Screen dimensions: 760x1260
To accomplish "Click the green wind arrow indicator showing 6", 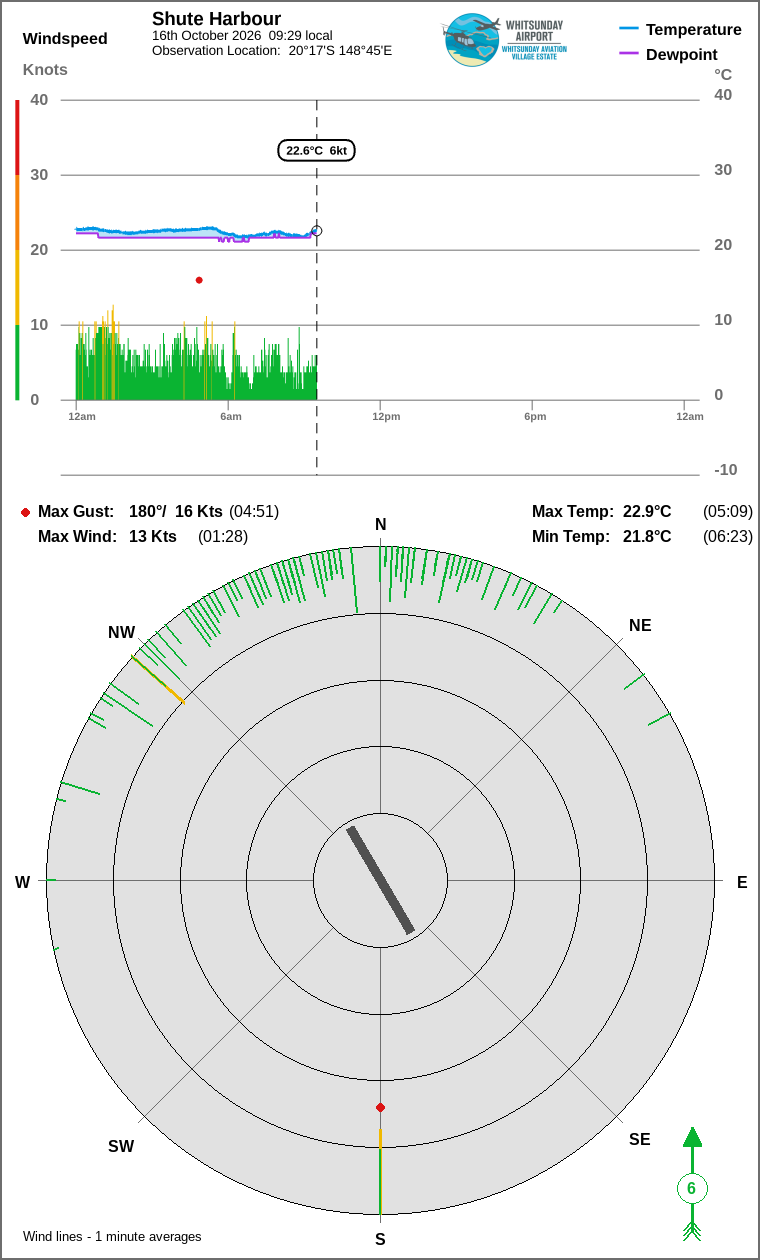I will [691, 1184].
